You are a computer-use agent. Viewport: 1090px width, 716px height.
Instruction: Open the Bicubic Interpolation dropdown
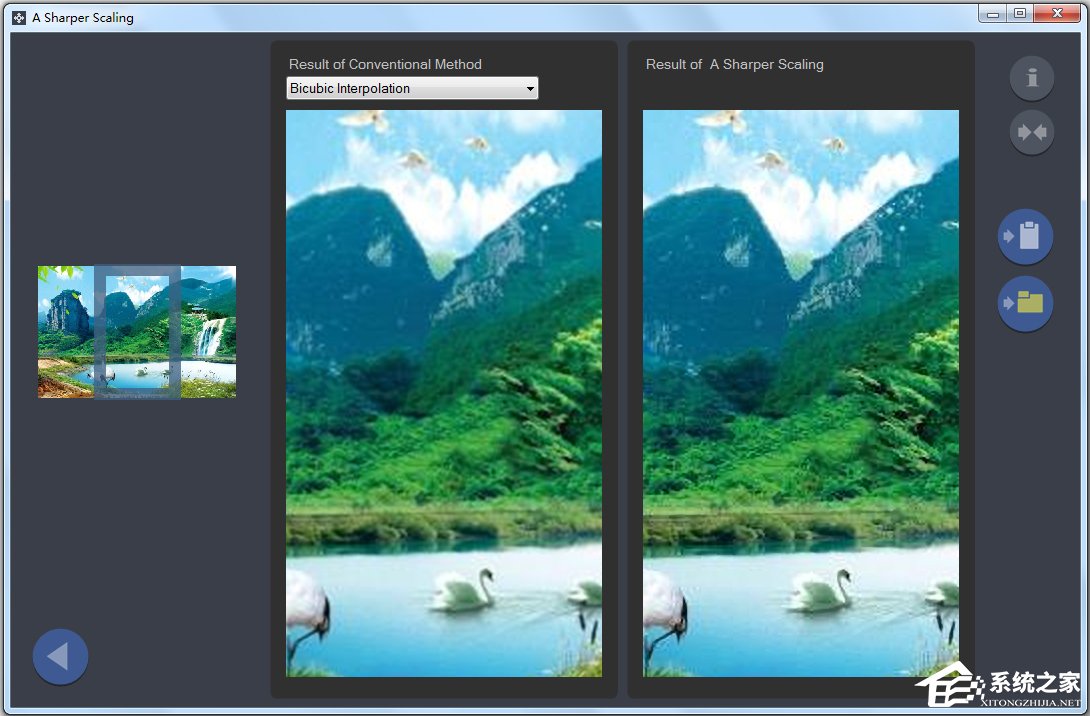point(412,88)
